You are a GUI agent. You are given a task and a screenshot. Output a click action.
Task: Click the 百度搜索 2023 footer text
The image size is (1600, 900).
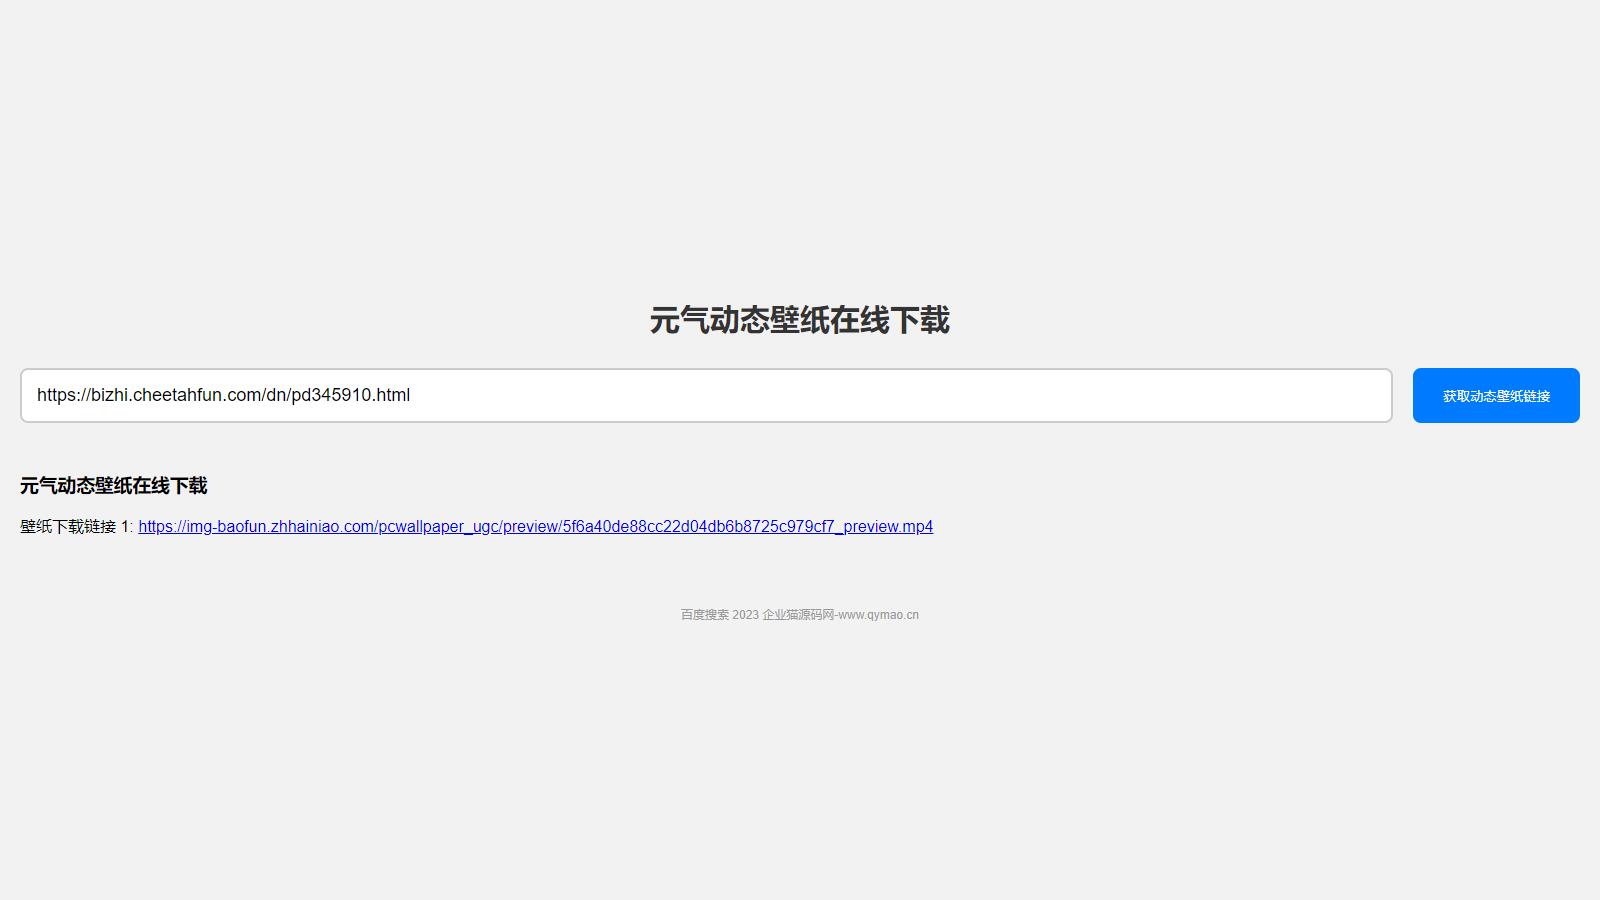coord(719,615)
